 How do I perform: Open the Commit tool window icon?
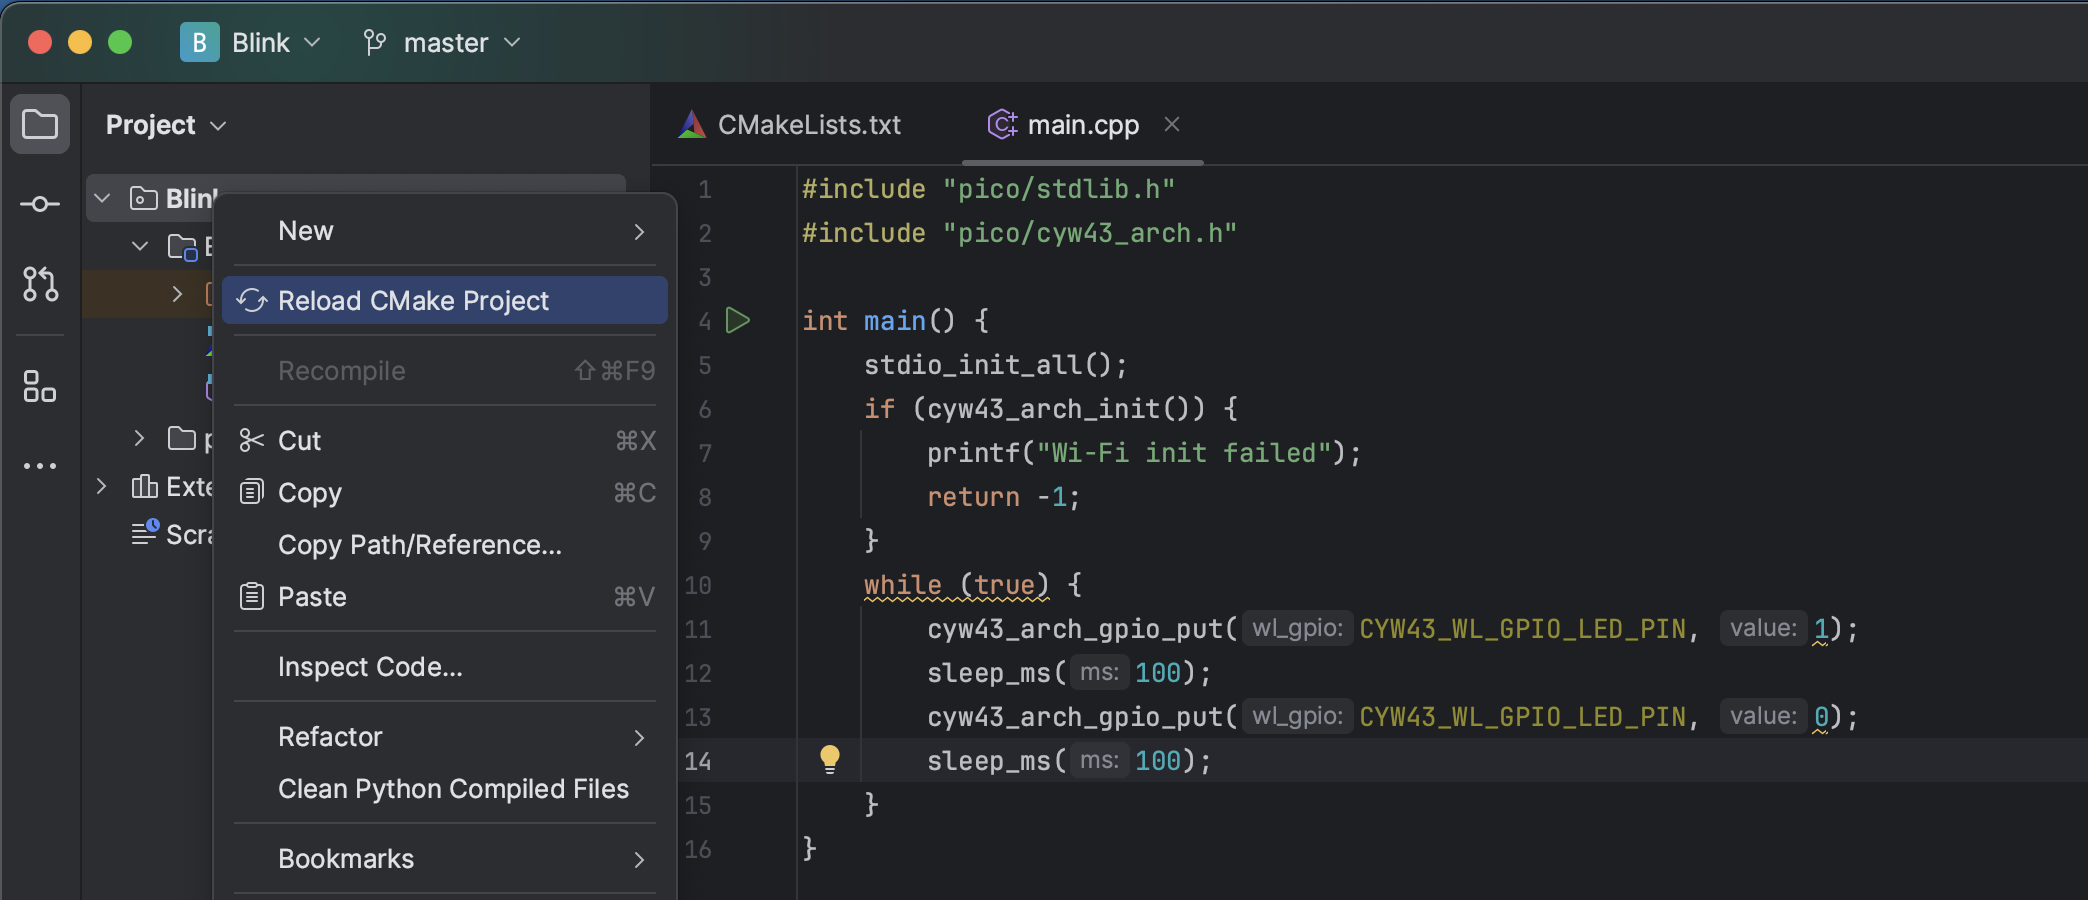(40, 204)
